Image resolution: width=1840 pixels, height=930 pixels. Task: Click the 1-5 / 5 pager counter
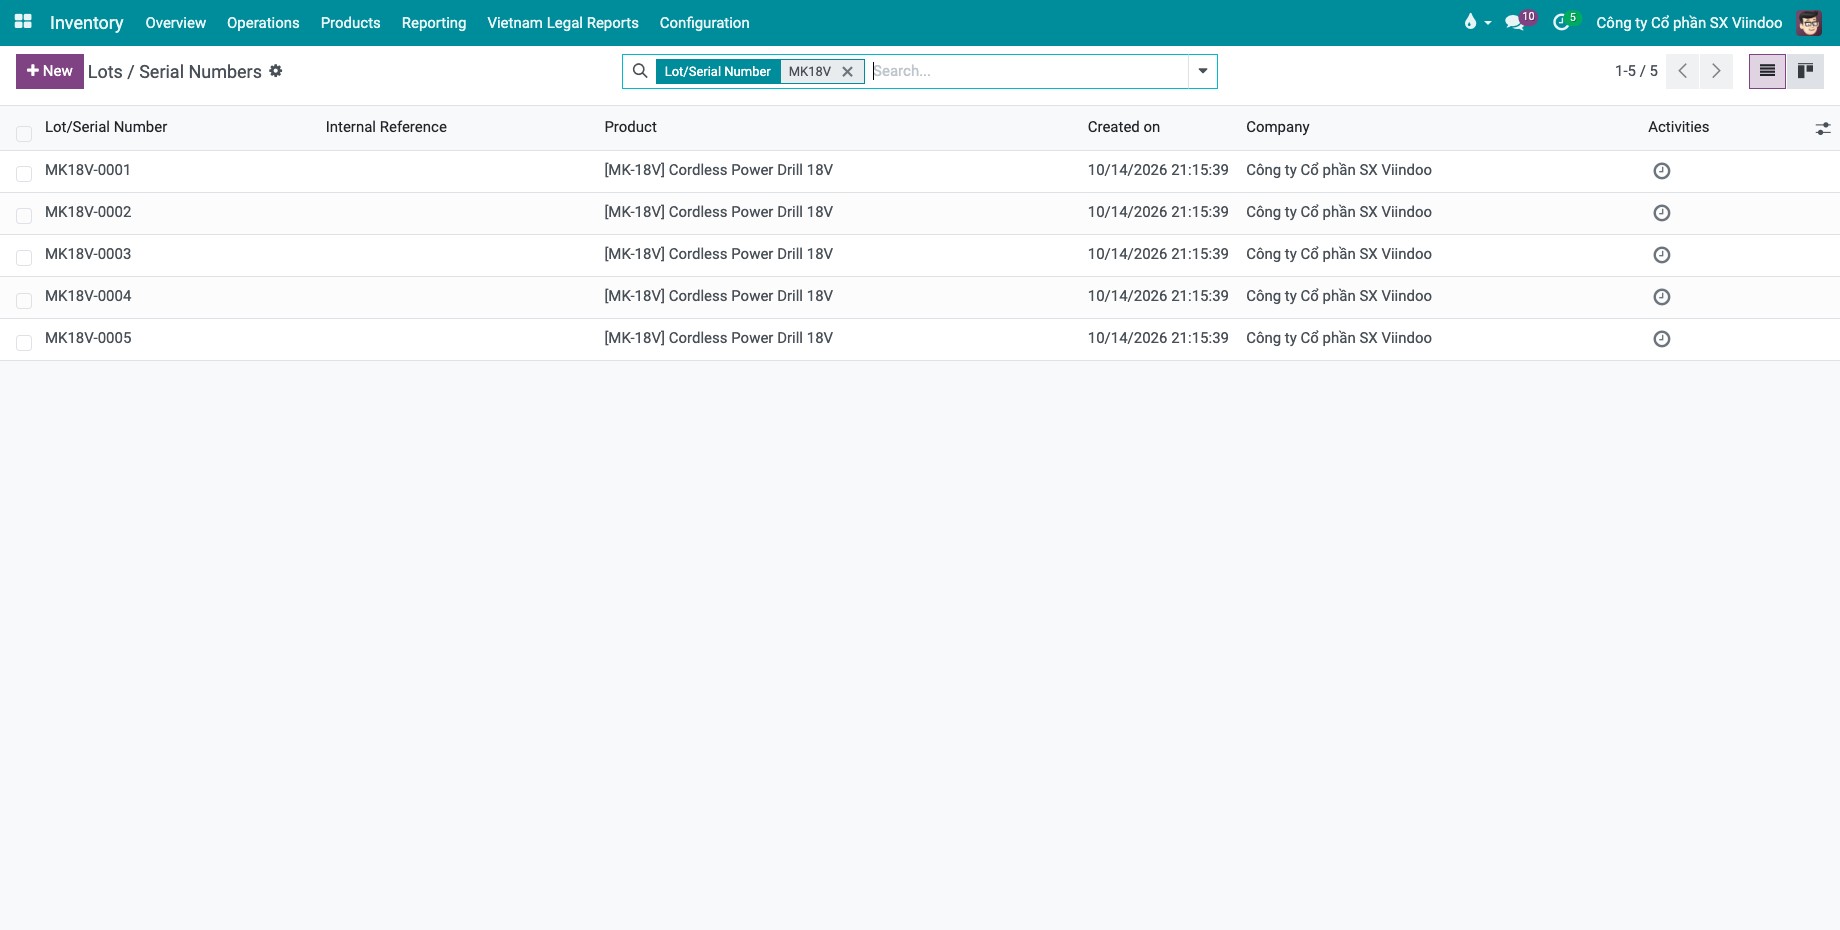pyautogui.click(x=1636, y=71)
